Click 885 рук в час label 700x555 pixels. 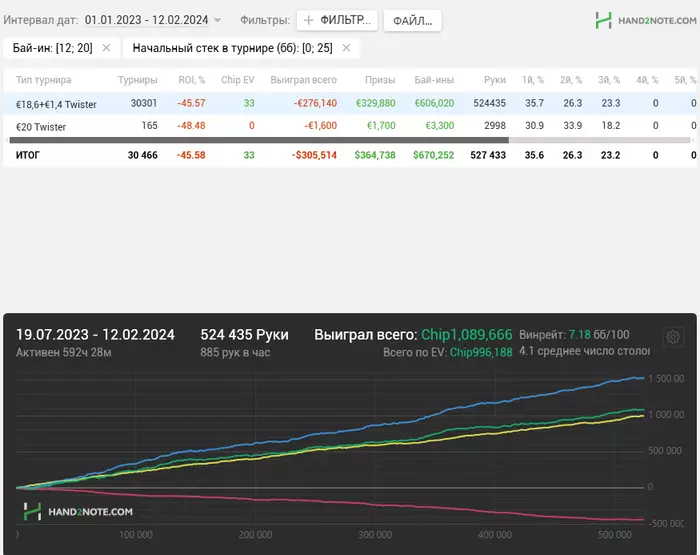tap(235, 353)
